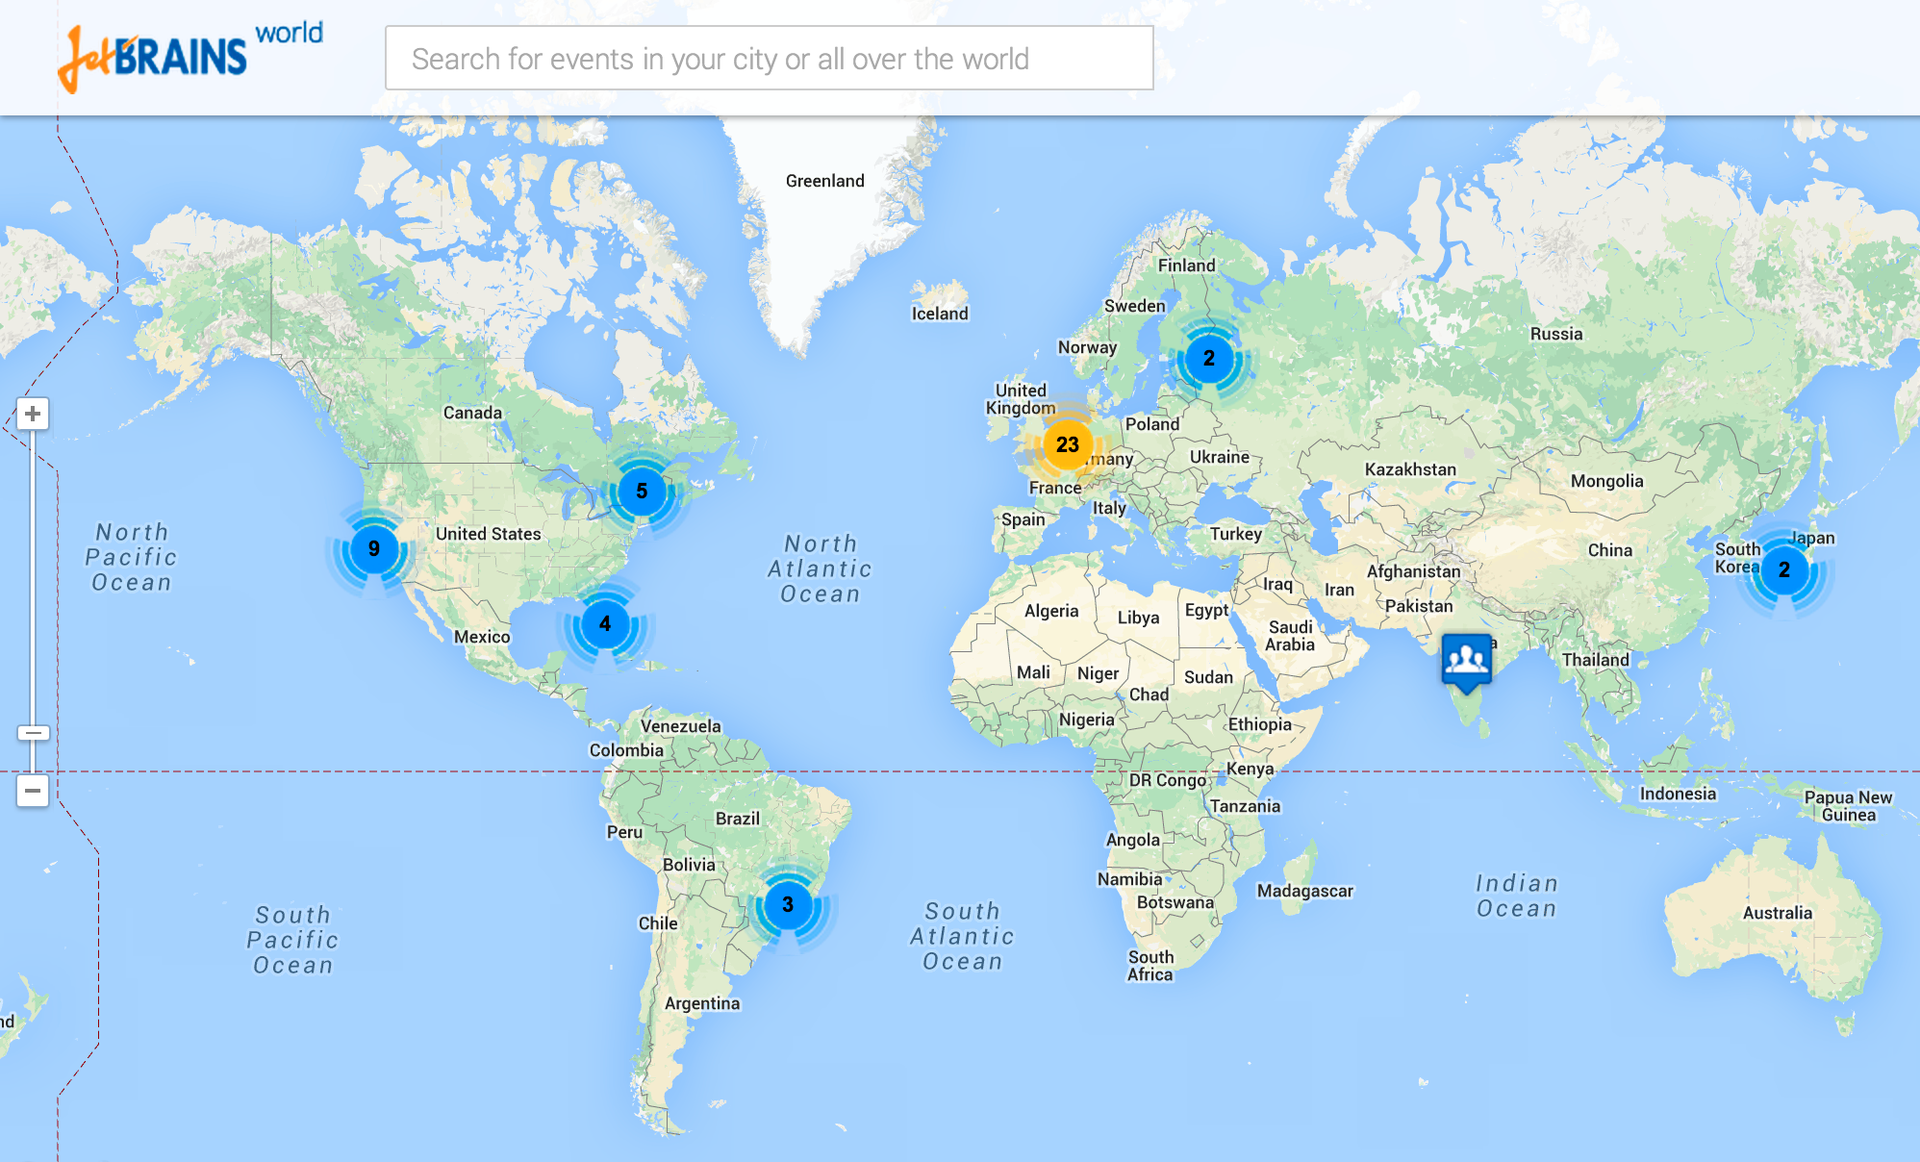Click the North Atlantic Ocean label
The width and height of the screenshot is (1920, 1162).
pos(820,569)
